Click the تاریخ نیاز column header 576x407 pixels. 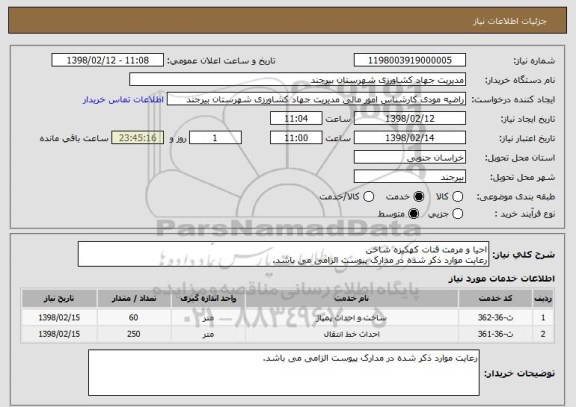point(59,298)
